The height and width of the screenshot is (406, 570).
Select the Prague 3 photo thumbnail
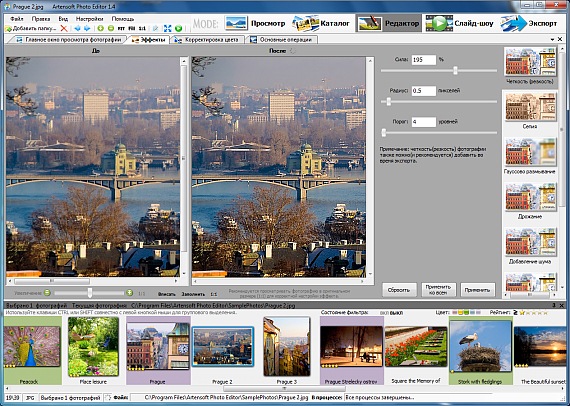(x=287, y=346)
